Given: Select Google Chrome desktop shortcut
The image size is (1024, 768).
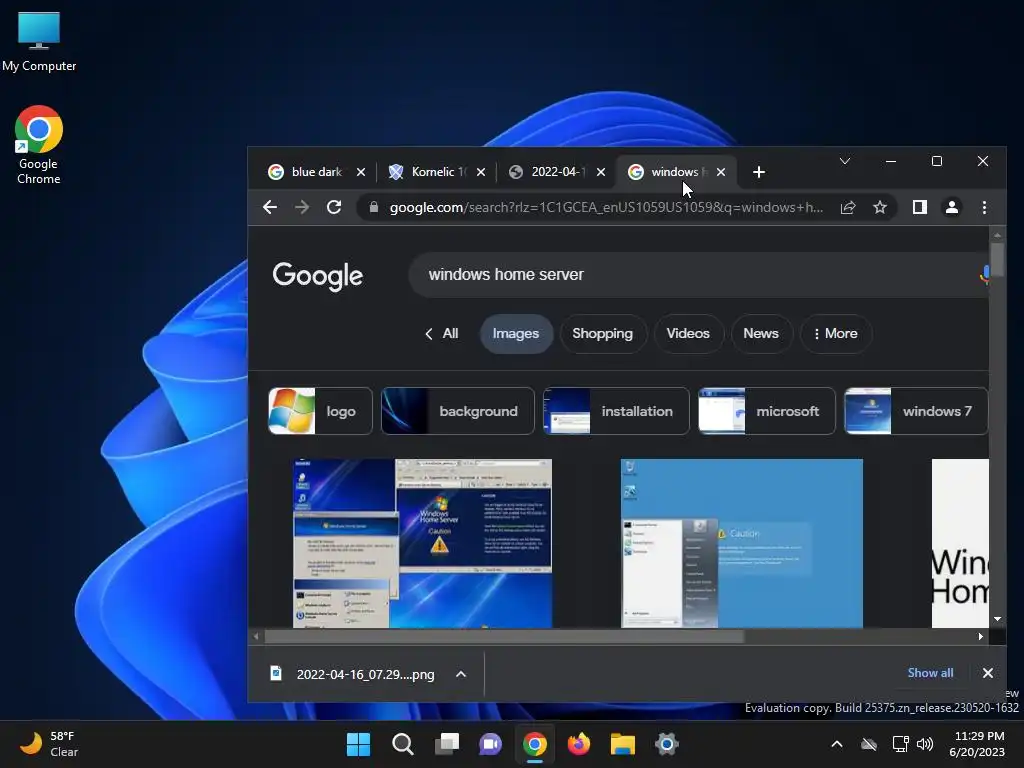Looking at the screenshot, I should (x=39, y=145).
